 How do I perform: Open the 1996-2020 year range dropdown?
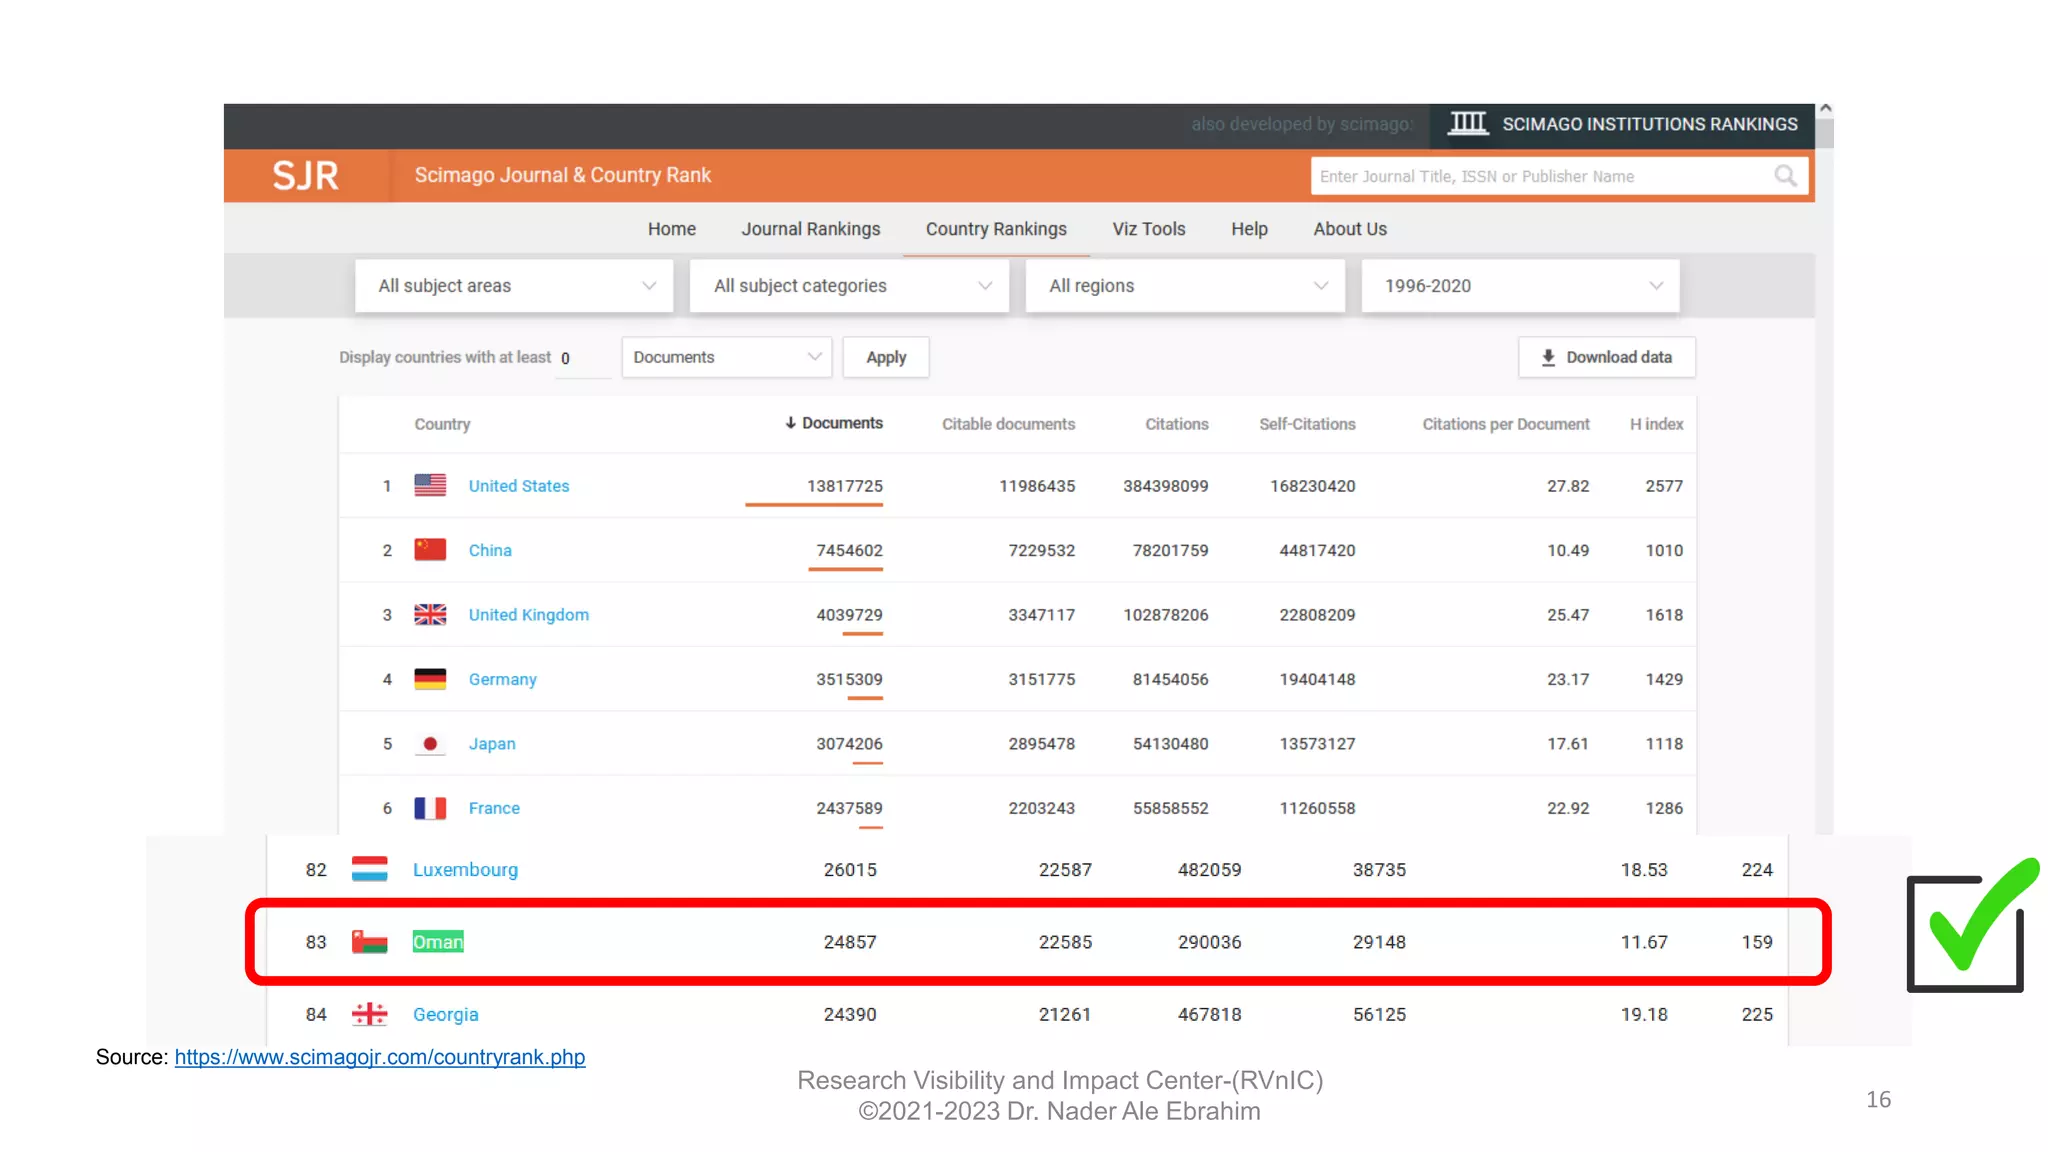point(1521,286)
